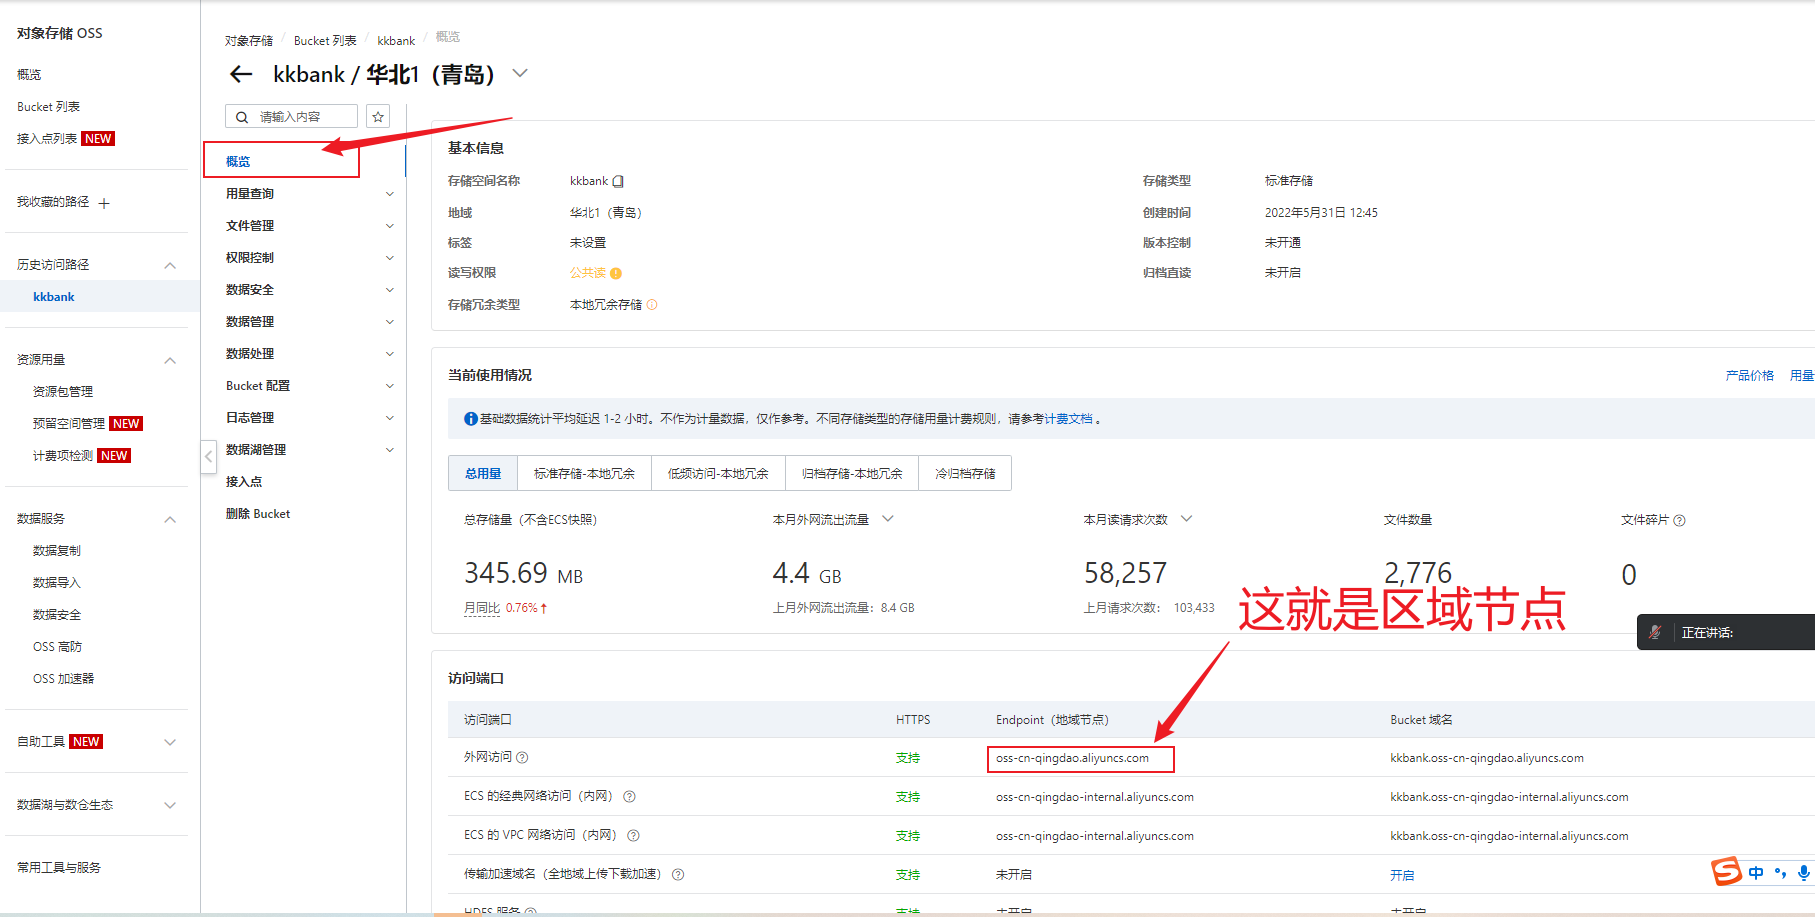
Task: Open the 本月读请求次数 dropdown
Action: point(1187,519)
